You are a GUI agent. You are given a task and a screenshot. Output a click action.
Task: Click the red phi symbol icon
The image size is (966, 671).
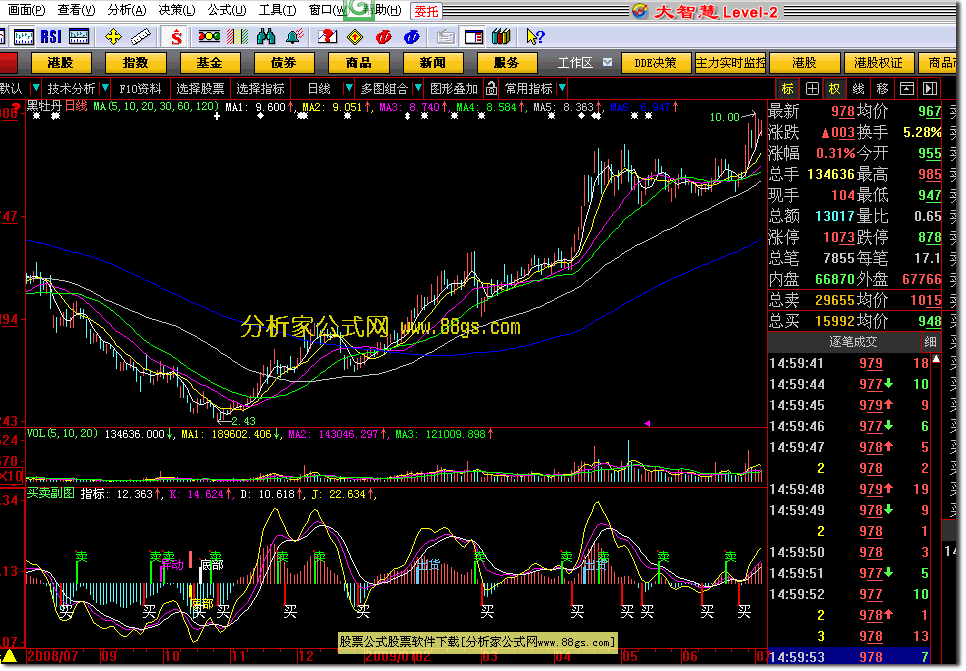383,37
